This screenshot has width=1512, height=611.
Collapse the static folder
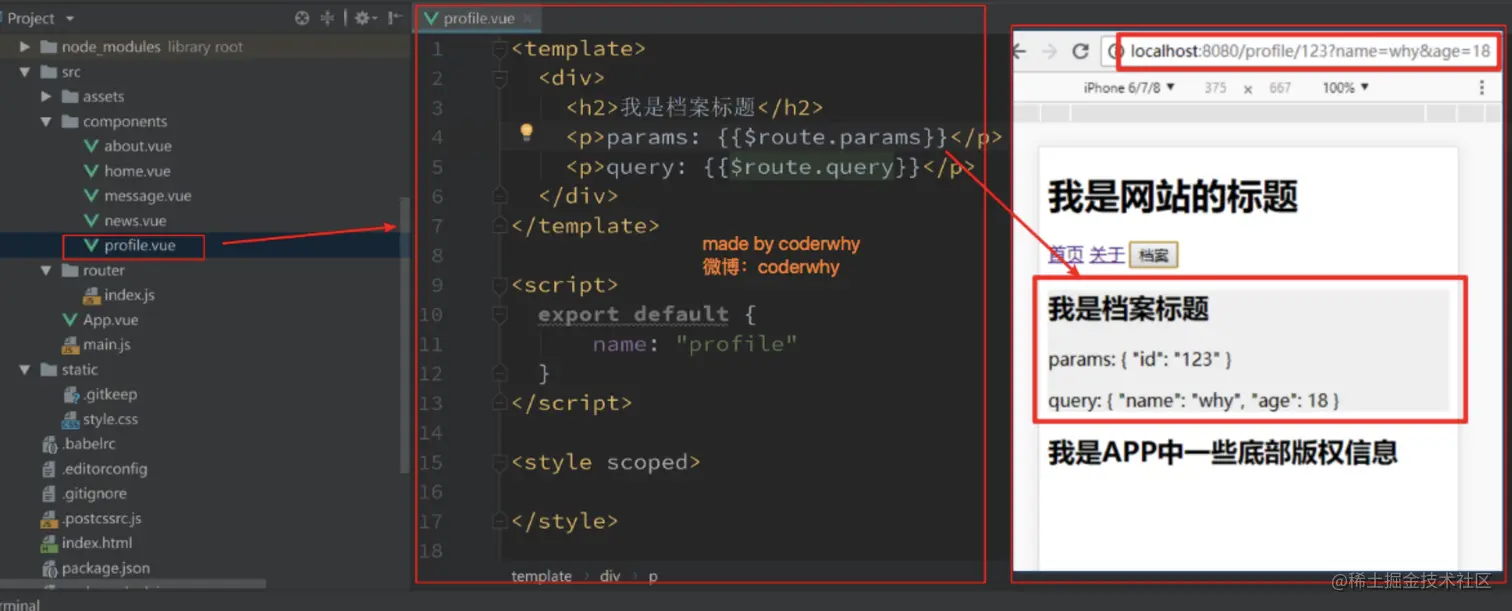point(25,370)
